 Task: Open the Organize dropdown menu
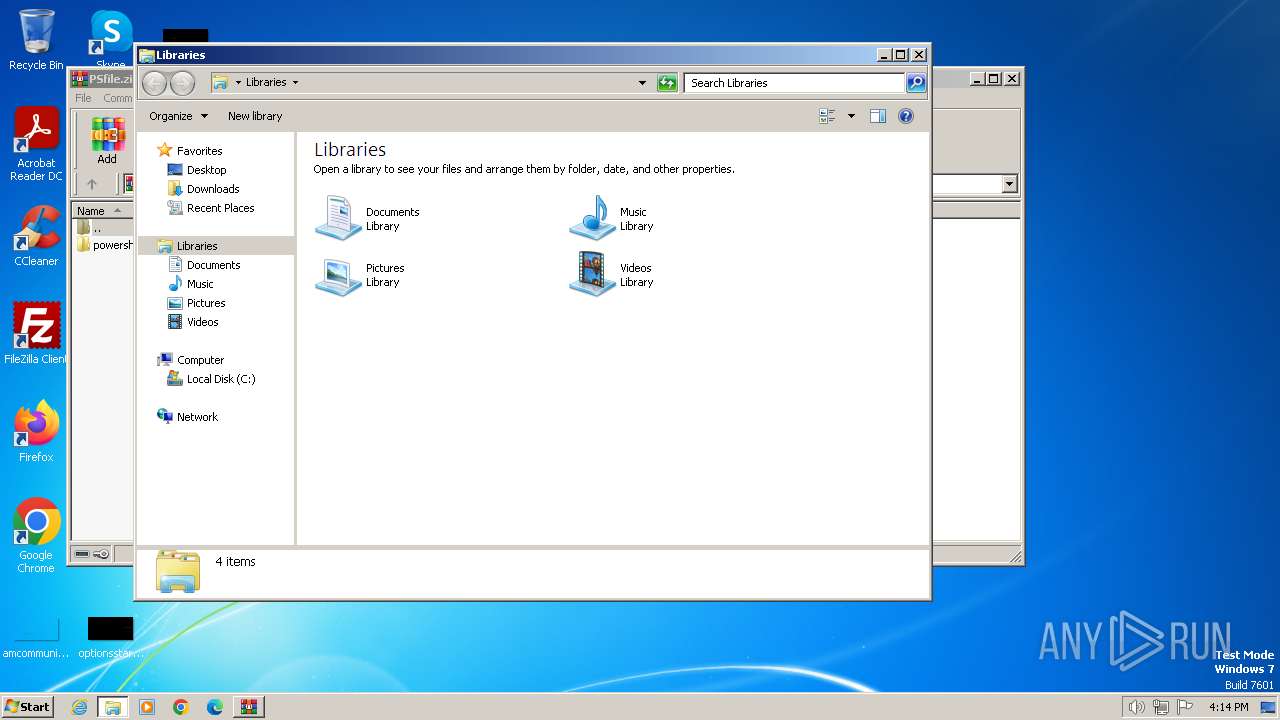pyautogui.click(x=178, y=116)
